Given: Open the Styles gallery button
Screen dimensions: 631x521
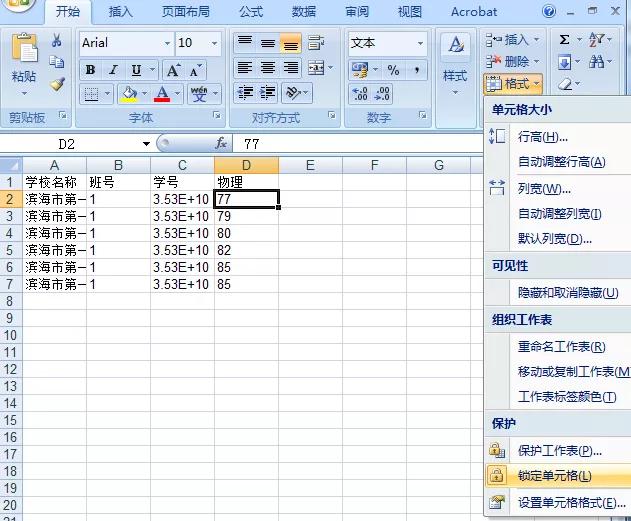Looking at the screenshot, I should [455, 64].
